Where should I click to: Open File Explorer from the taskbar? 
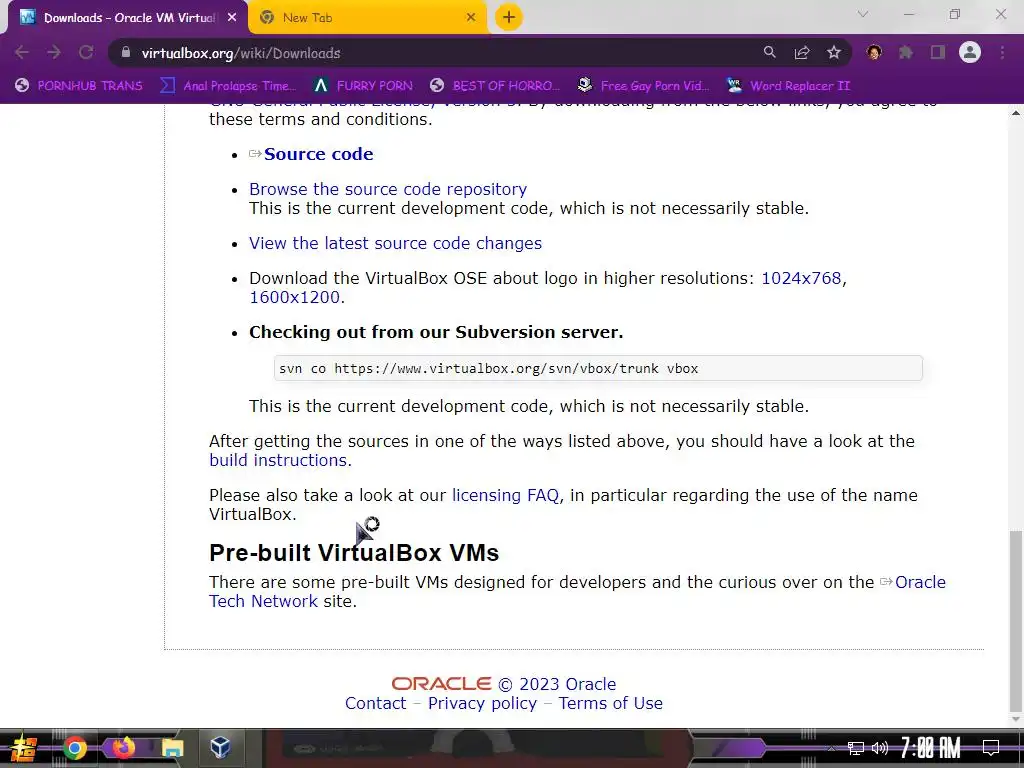pyautogui.click(x=172, y=748)
